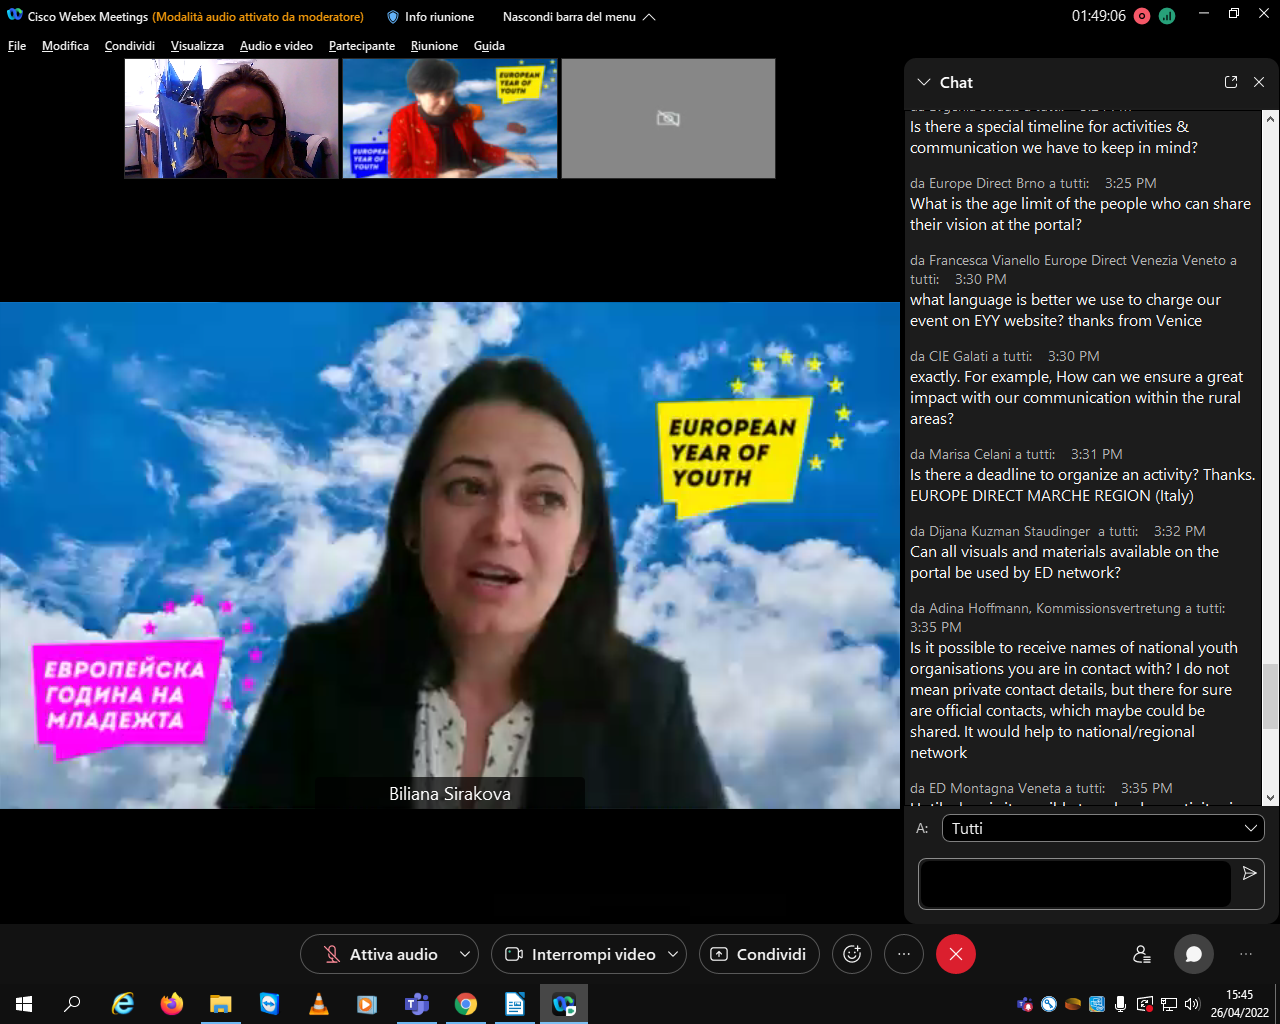Open Google Chrome from taskbar
The height and width of the screenshot is (1024, 1280).
[466, 1004]
